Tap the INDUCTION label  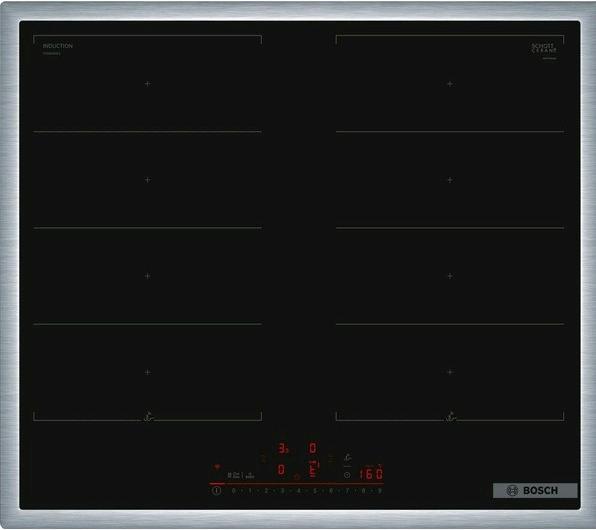point(57,46)
